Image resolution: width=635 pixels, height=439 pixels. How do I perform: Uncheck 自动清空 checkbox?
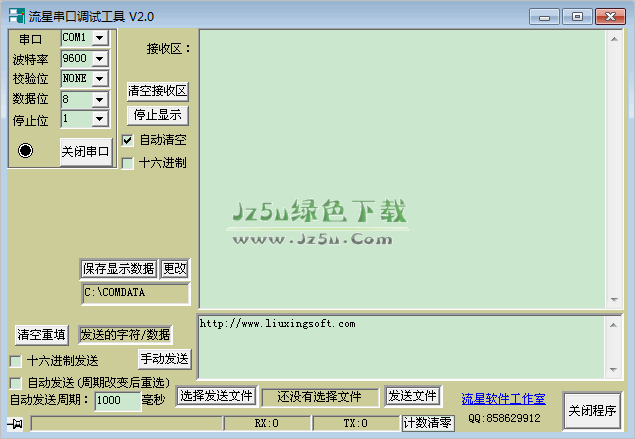(127, 141)
